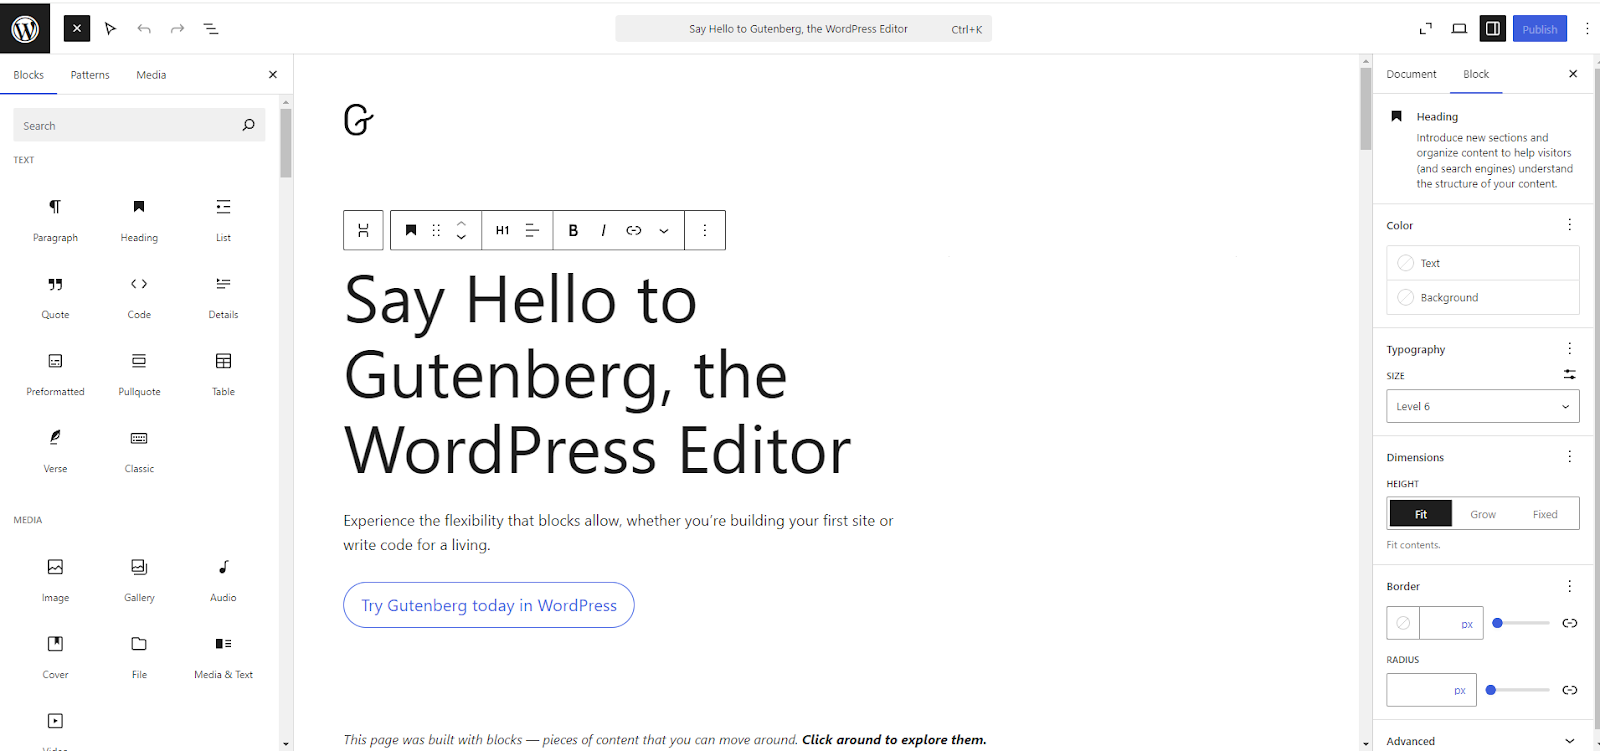Open block toolbar Options menu
1600x751 pixels.
pyautogui.click(x=705, y=230)
